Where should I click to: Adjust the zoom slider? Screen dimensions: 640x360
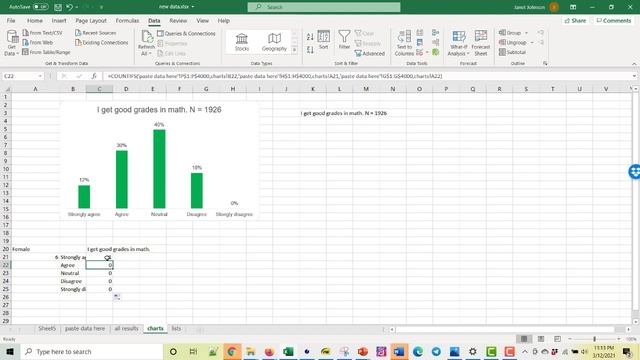point(594,339)
